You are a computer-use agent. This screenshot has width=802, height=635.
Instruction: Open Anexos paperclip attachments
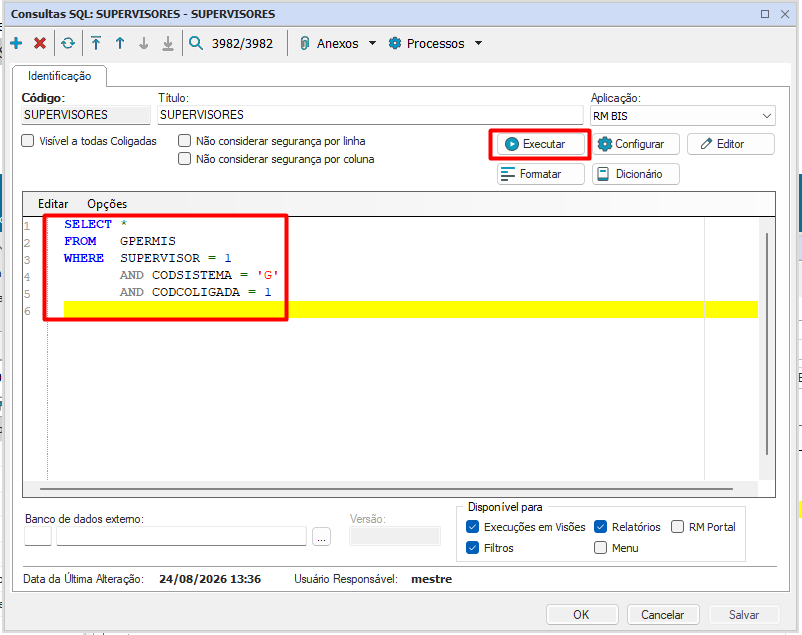[329, 43]
